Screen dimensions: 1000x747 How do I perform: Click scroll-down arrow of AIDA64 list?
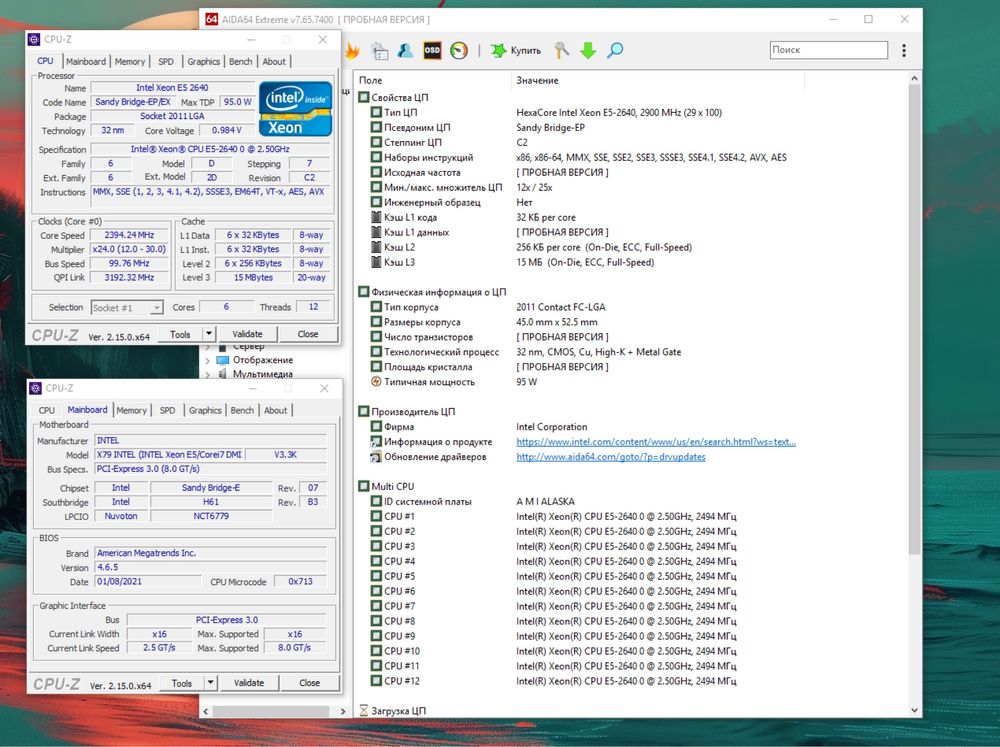914,710
